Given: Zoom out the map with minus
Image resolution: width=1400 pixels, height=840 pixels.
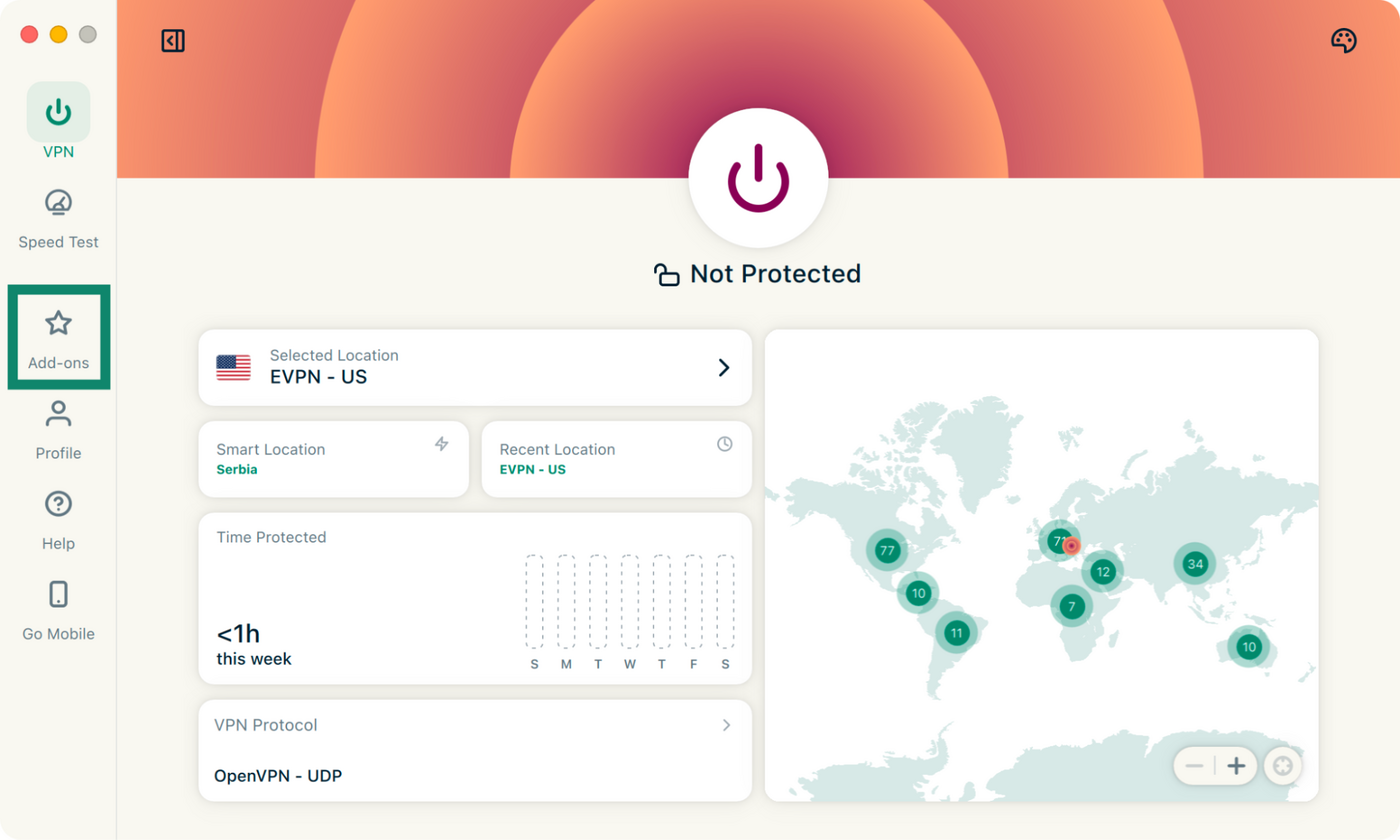Looking at the screenshot, I should pyautogui.click(x=1194, y=767).
